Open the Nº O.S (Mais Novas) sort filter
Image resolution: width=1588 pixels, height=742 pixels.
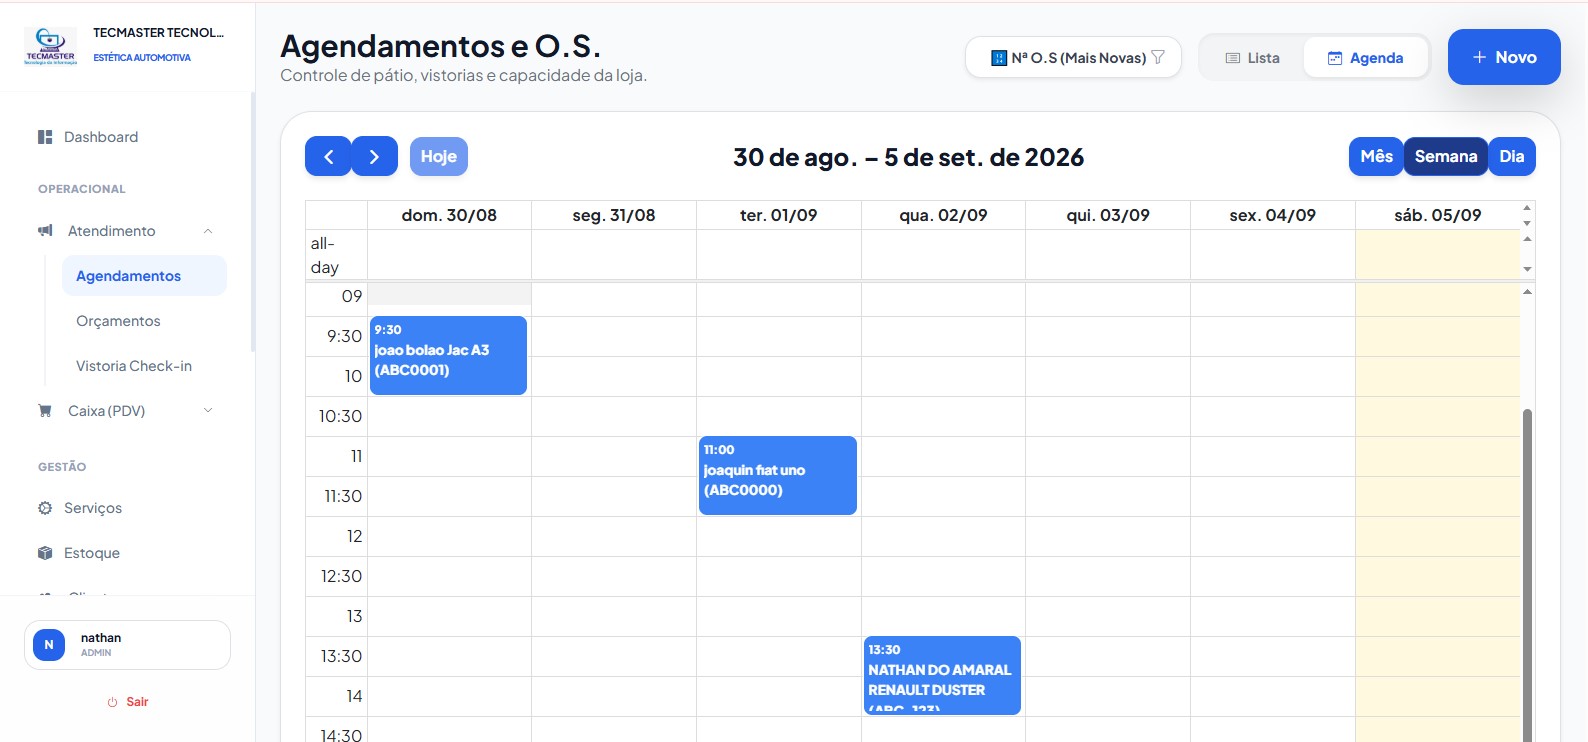[x=1073, y=58]
